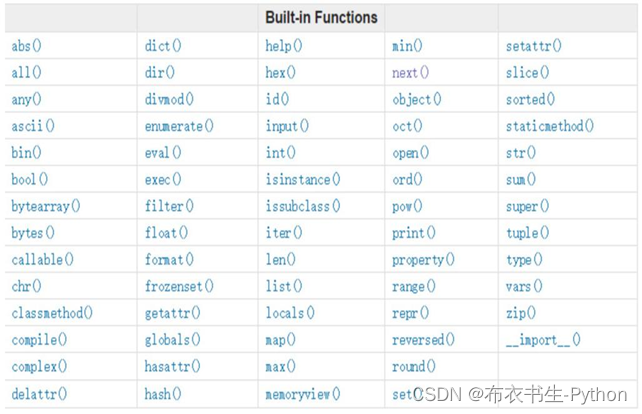642x414 pixels.
Task: Select the locals() link
Action: [x=290, y=313]
